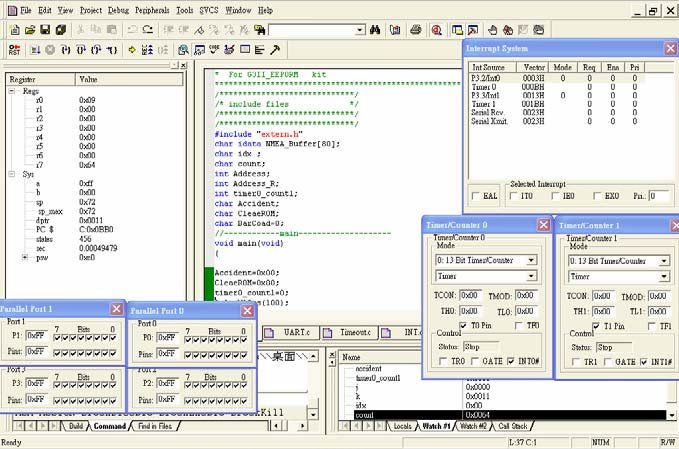Select the Timer 0 interrupt row
The width and height of the screenshot is (679, 449).
coord(556,87)
